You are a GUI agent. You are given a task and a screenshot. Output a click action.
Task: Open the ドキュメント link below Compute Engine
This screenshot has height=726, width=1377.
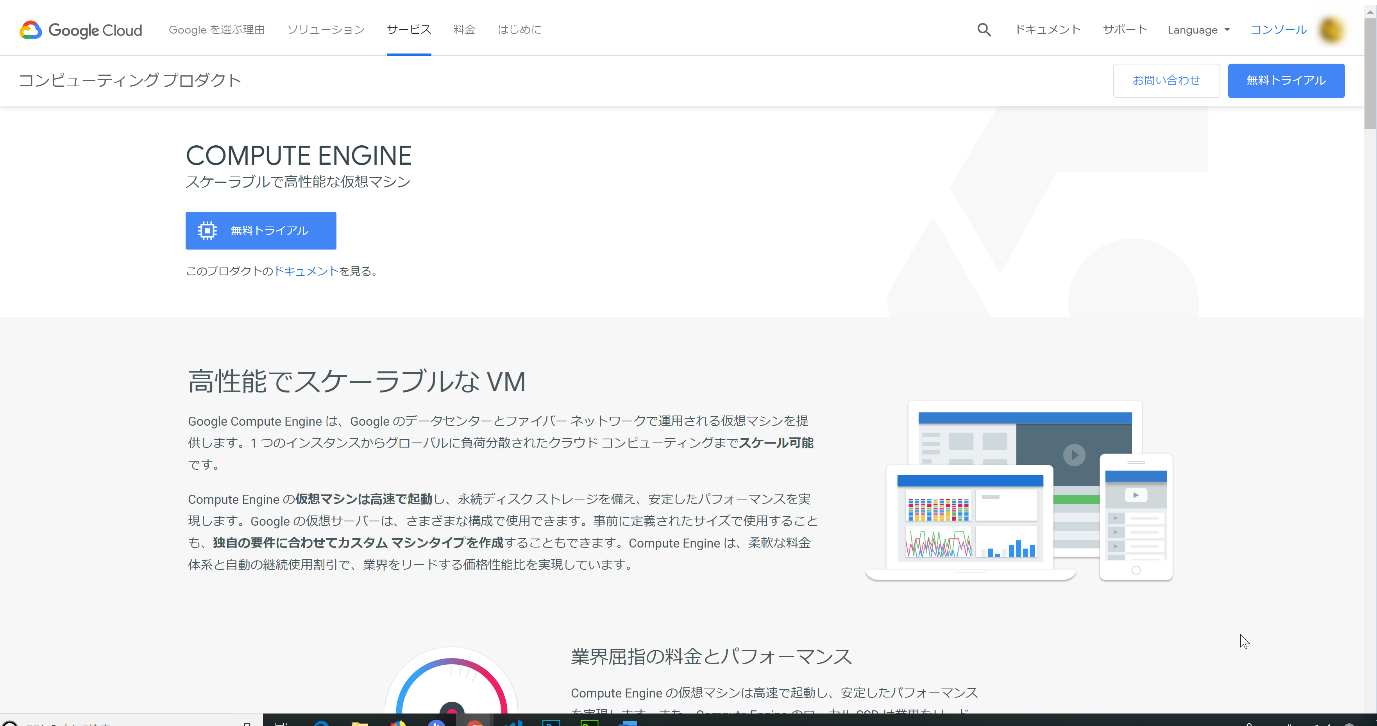(306, 271)
